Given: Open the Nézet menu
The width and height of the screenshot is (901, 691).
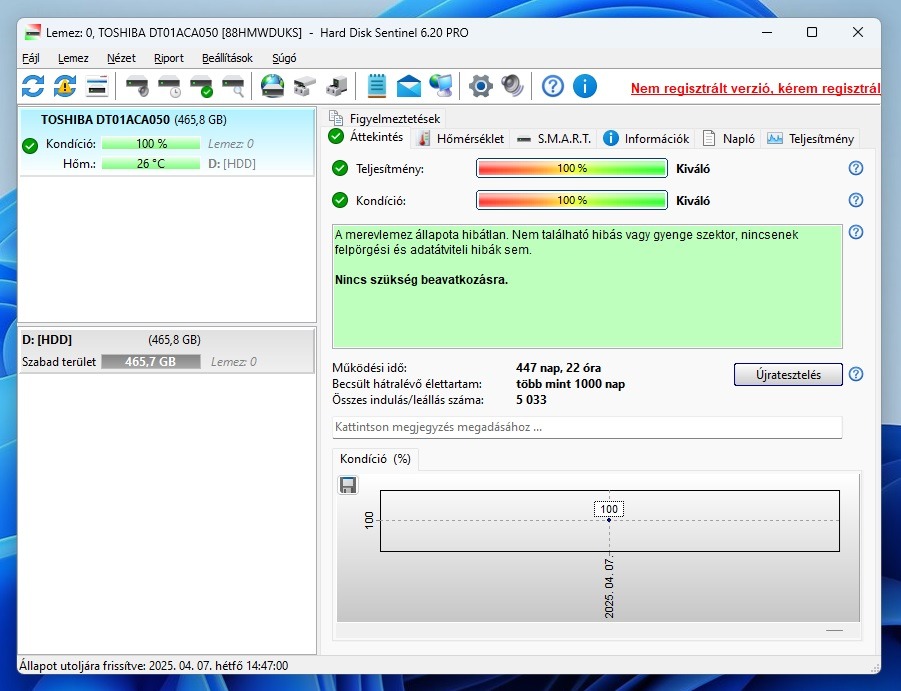Looking at the screenshot, I should [x=121, y=58].
